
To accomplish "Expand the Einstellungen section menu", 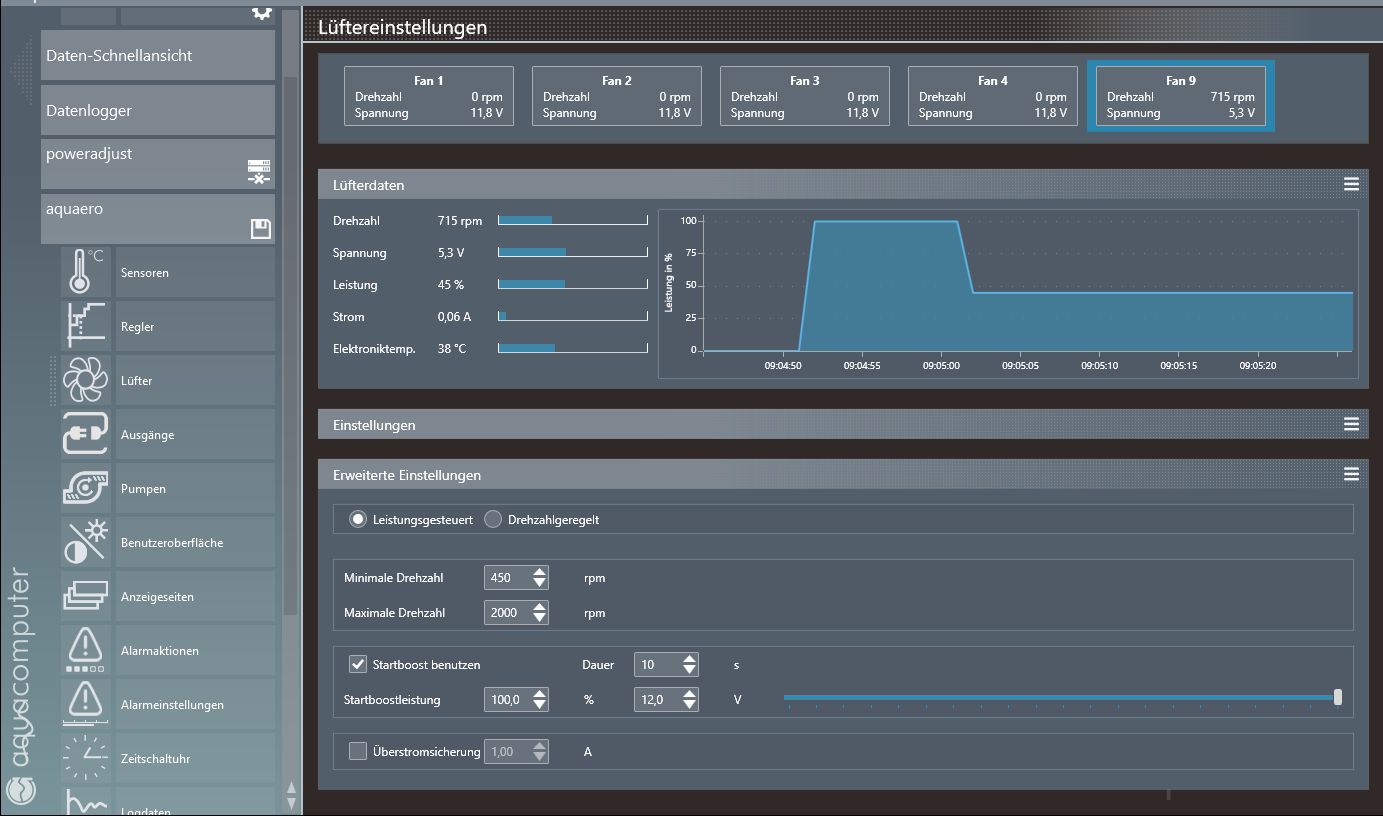I will 1351,425.
